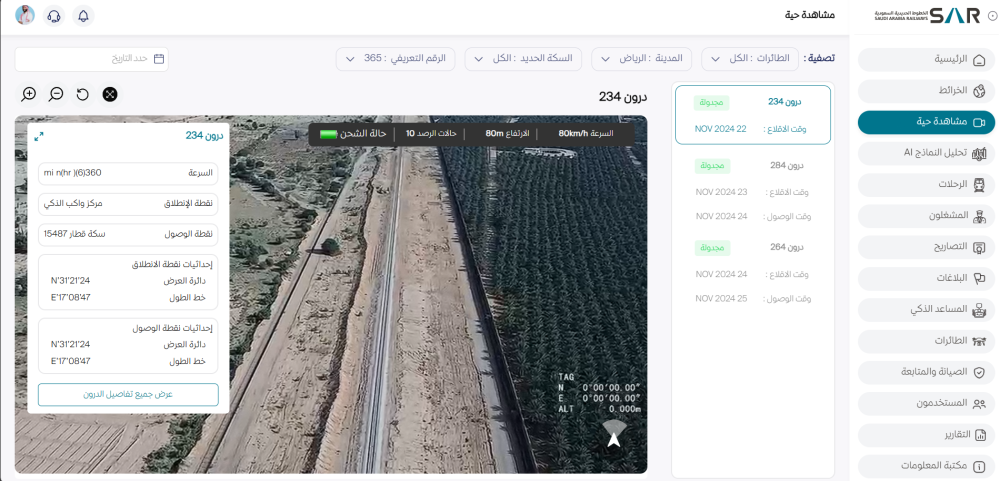Open تحليل النماذج AI menu item
Image resolution: width=1000 pixels, height=481 pixels.
(926, 153)
